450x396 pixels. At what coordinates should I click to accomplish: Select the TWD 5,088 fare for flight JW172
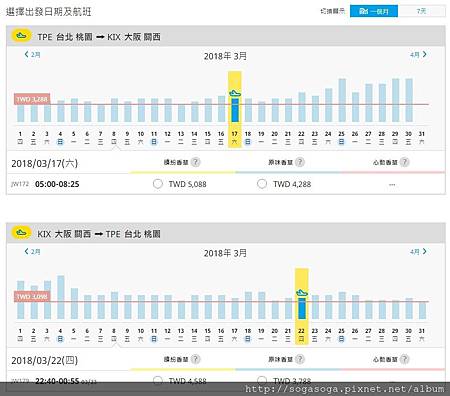pyautogui.click(x=158, y=184)
